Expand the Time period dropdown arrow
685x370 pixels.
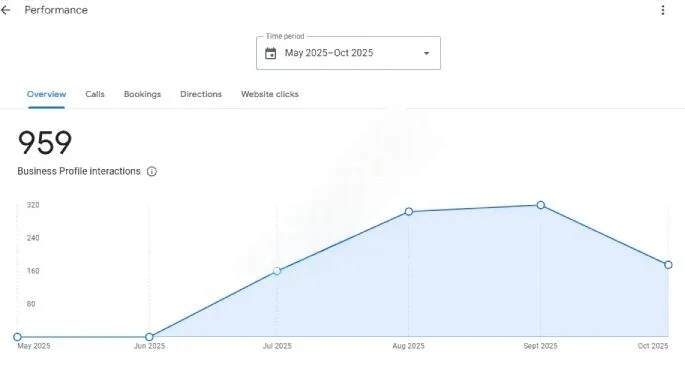pyautogui.click(x=426, y=53)
